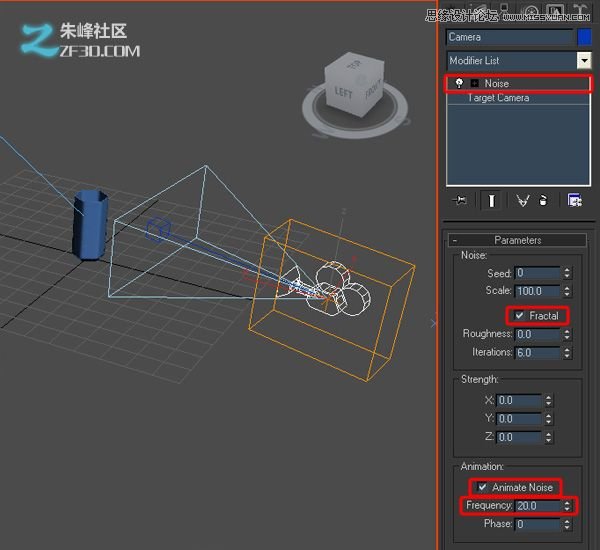
Task: Open the Modifier List dropdown
Action: pos(584,60)
